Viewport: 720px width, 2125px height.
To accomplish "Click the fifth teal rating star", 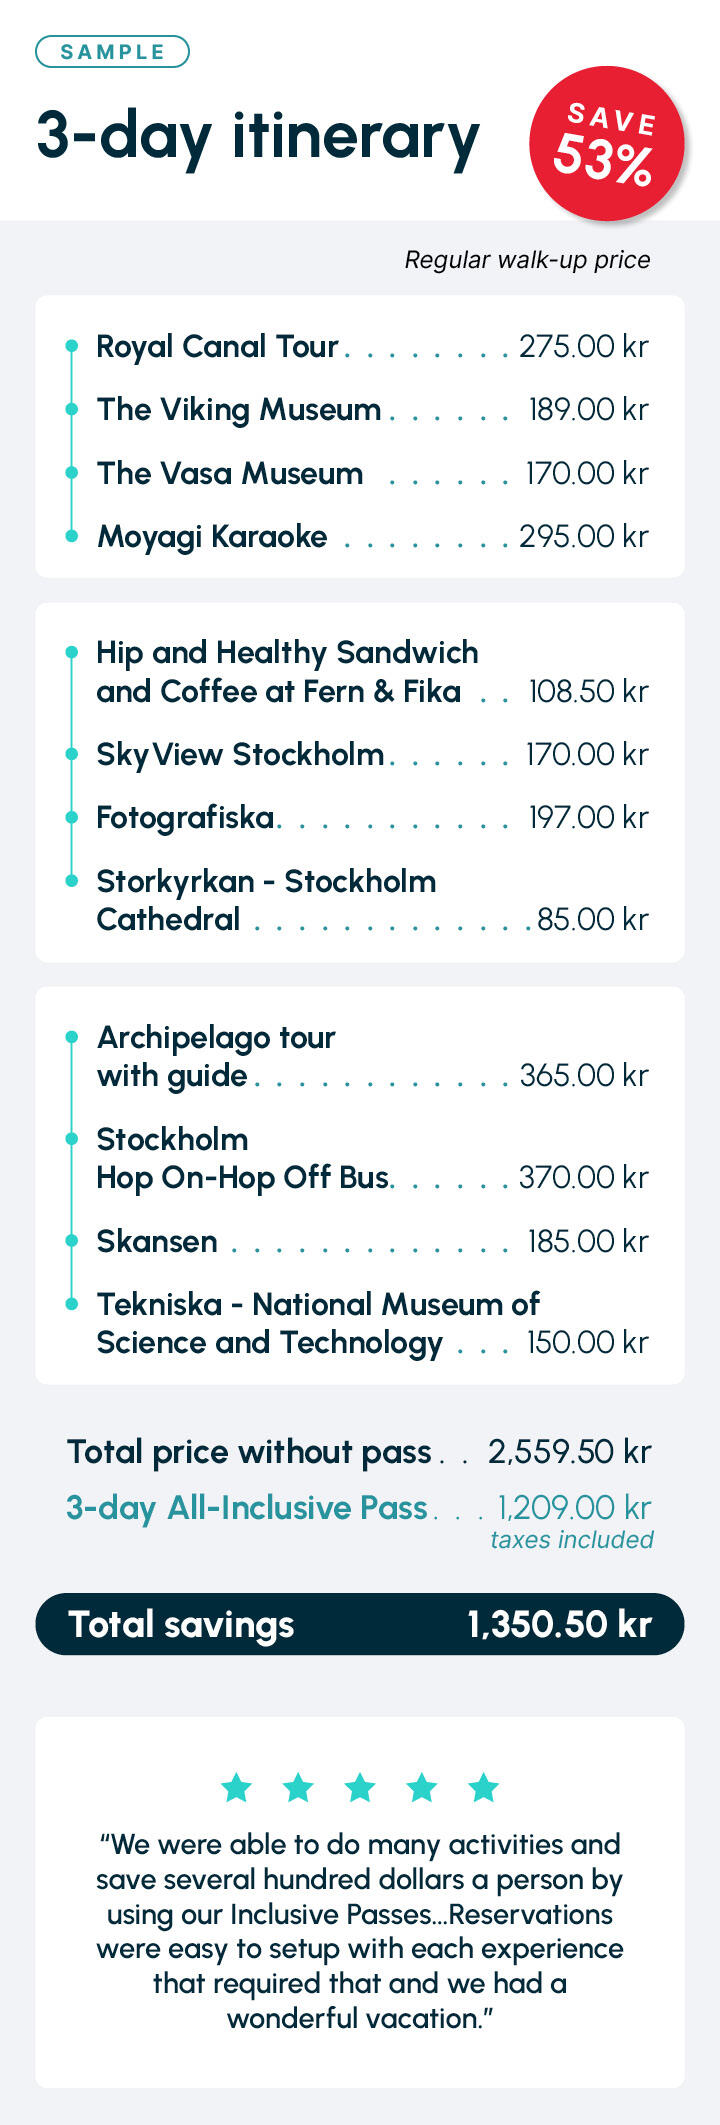I will (x=484, y=1786).
